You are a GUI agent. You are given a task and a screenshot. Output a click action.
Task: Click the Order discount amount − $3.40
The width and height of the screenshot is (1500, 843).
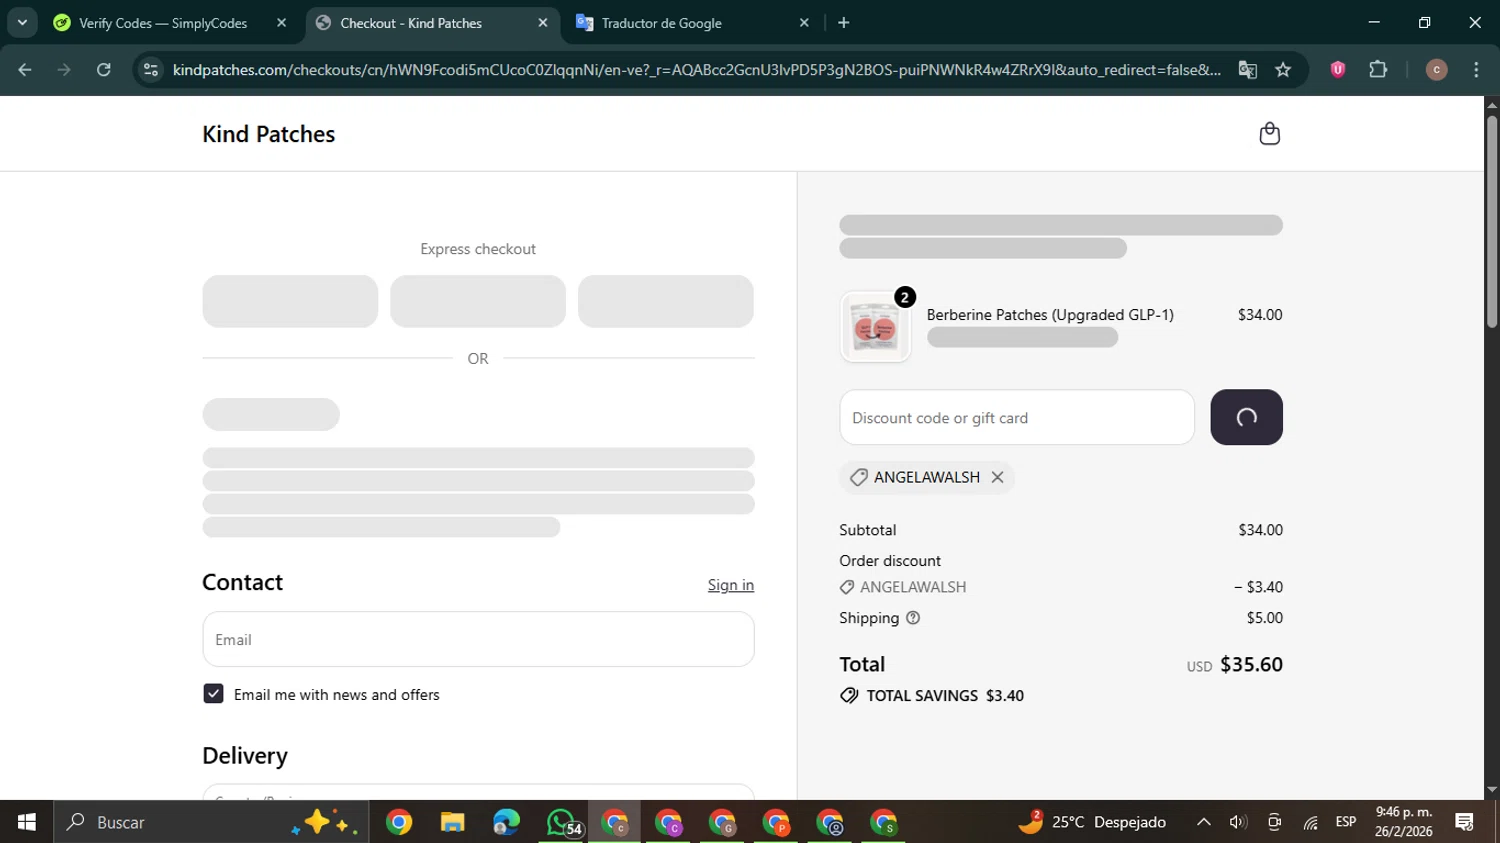(x=1258, y=587)
